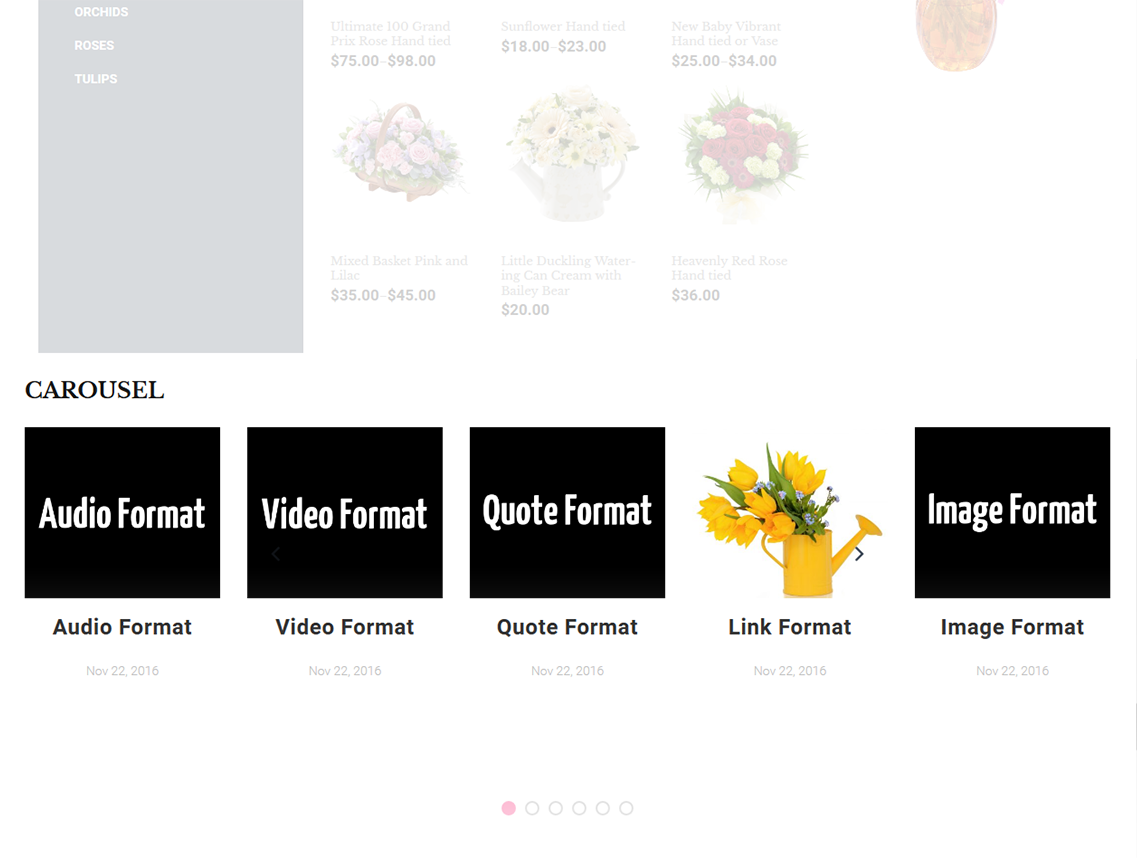
Task: Click the Video Format thumbnail image
Action: click(x=344, y=512)
